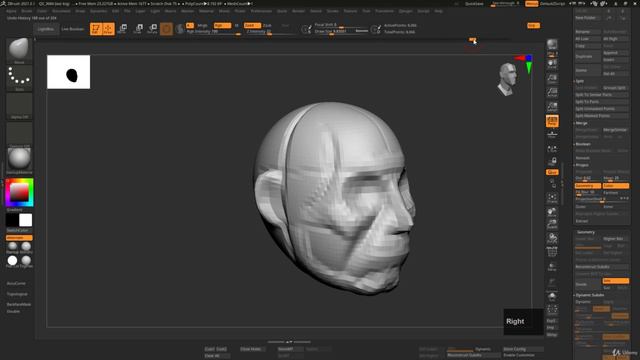Select the Move transform mode in top shelf
The height and width of the screenshot is (360, 640).
122,29
